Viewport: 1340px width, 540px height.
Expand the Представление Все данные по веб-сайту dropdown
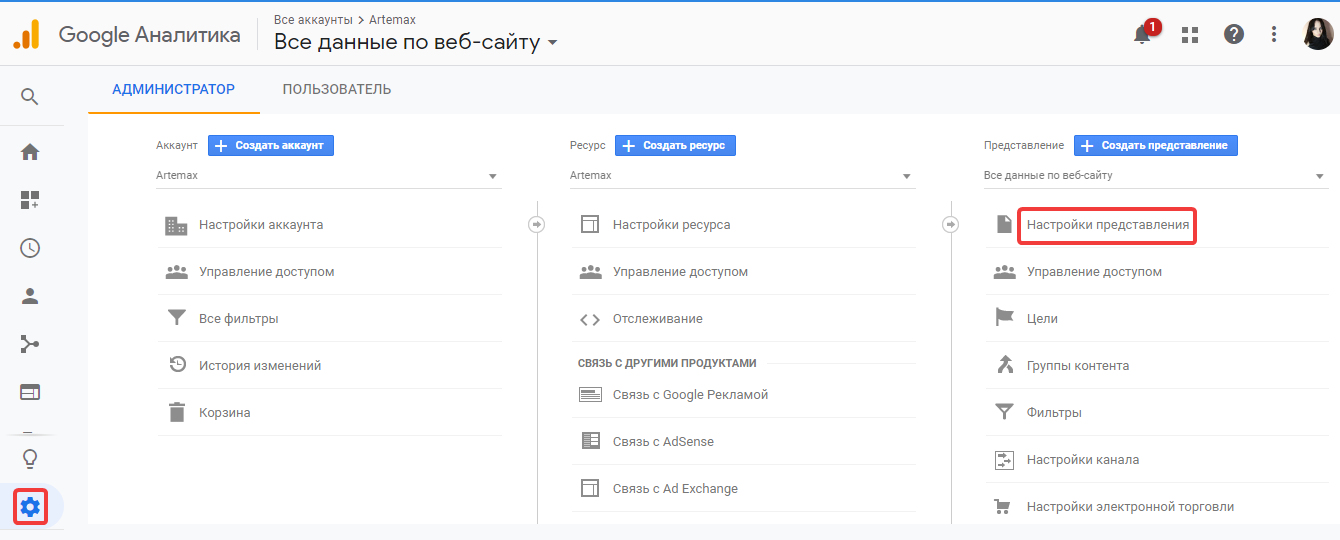pyautogui.click(x=1156, y=176)
